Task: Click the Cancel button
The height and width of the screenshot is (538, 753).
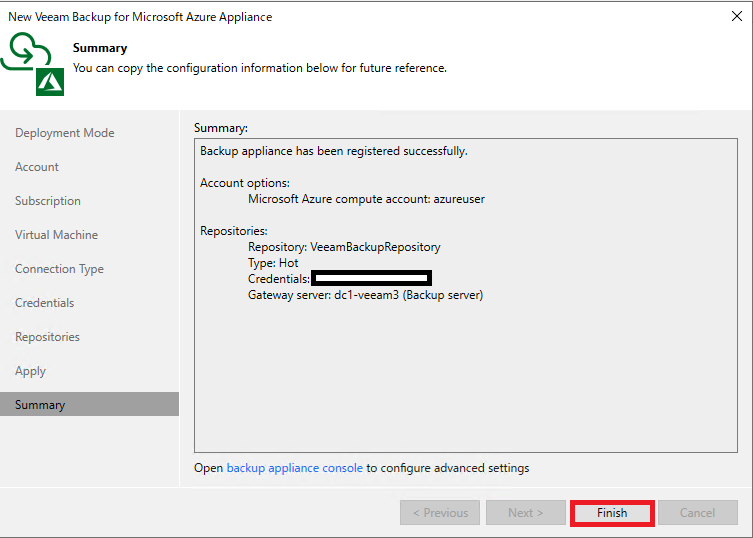Action: coord(697,513)
